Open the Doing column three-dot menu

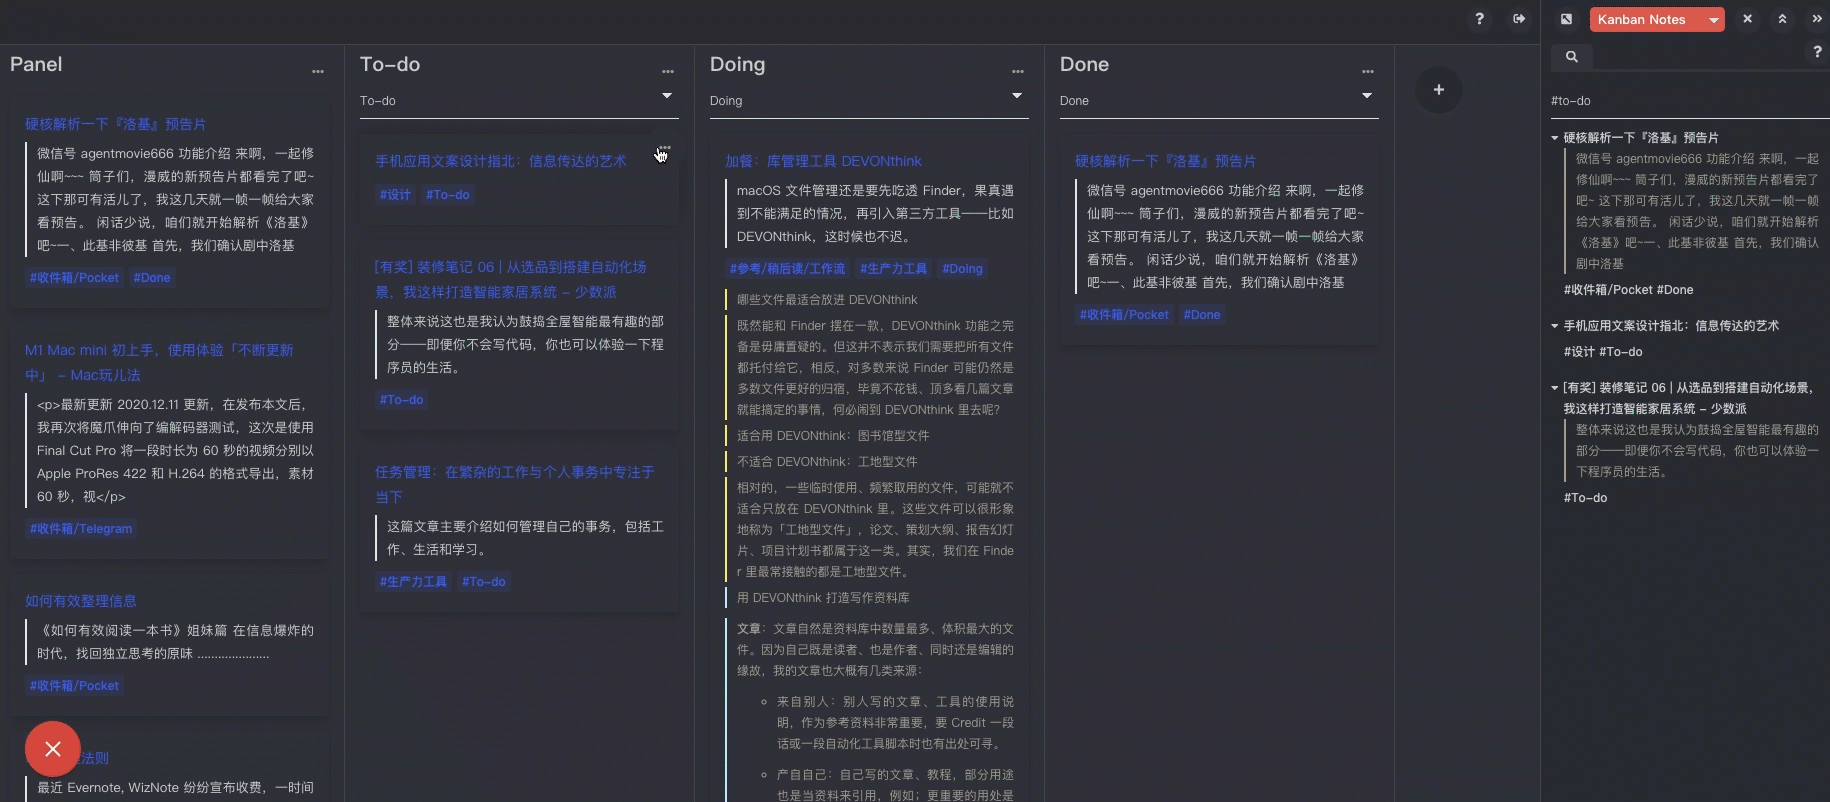click(1017, 71)
